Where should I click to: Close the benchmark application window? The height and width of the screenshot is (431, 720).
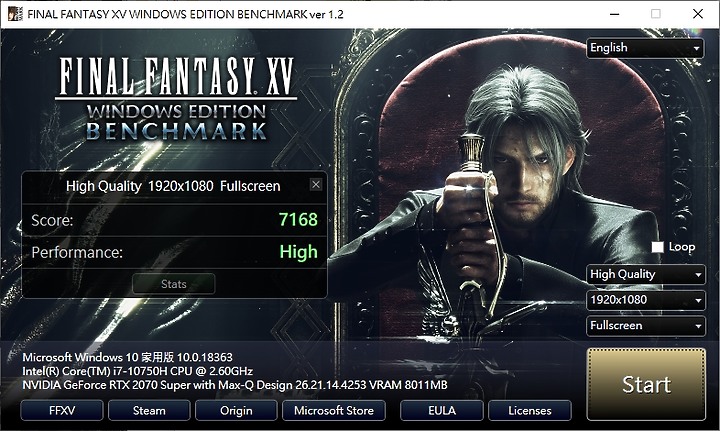[698, 14]
